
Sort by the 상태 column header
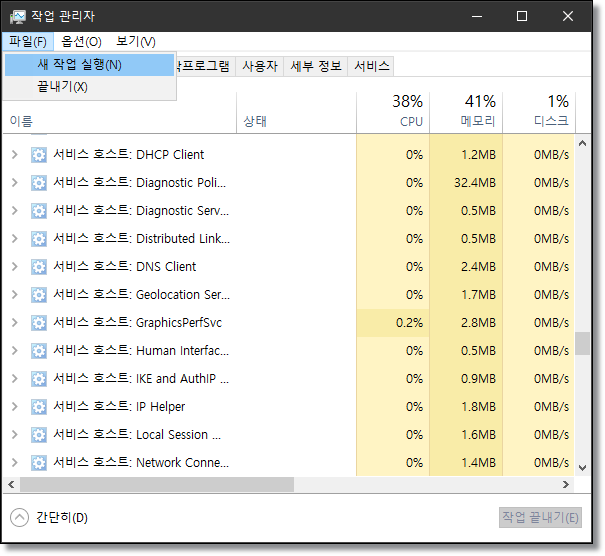pos(296,113)
